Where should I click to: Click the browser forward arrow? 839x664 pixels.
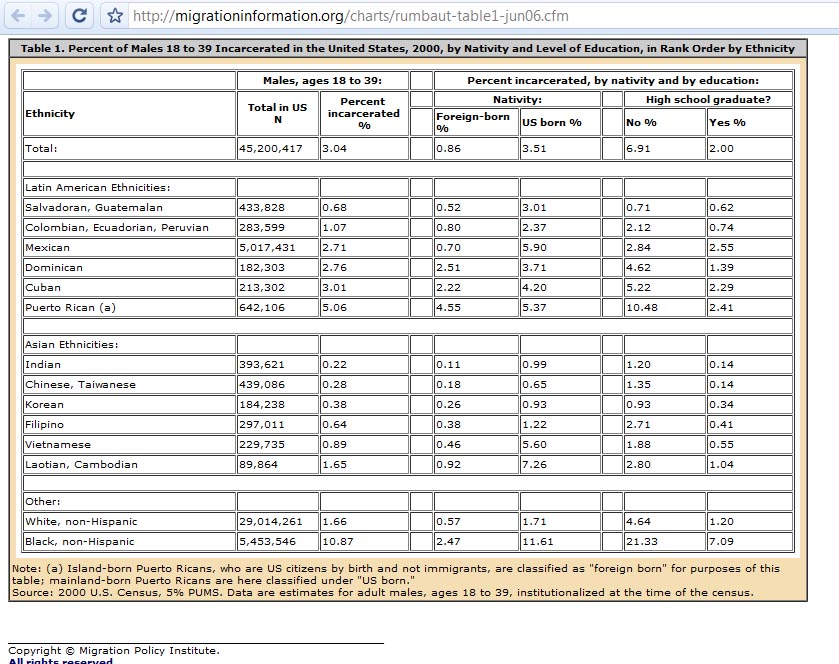[46, 15]
